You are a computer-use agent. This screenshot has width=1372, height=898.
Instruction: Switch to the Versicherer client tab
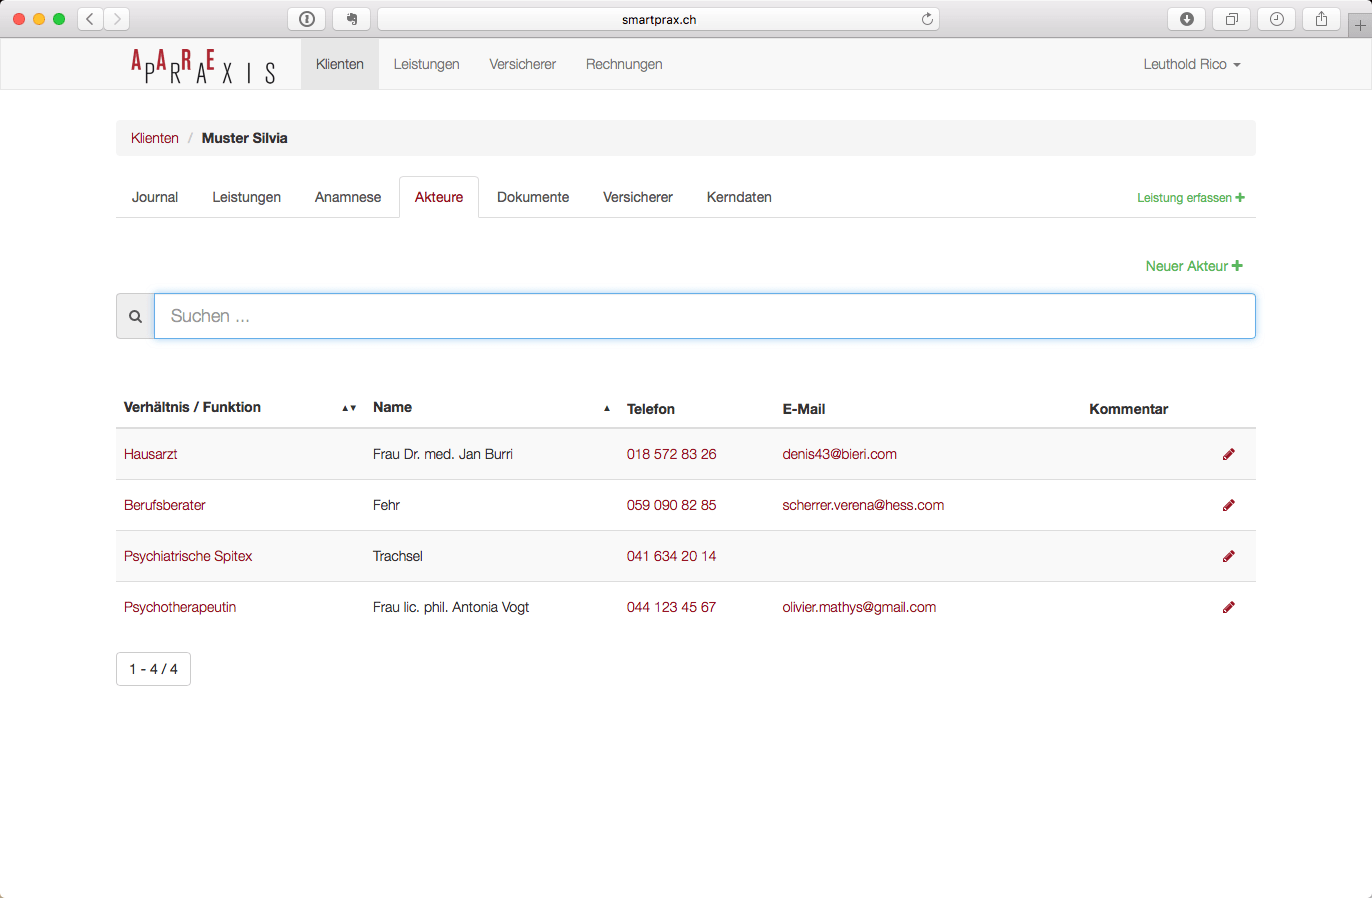[x=638, y=197]
